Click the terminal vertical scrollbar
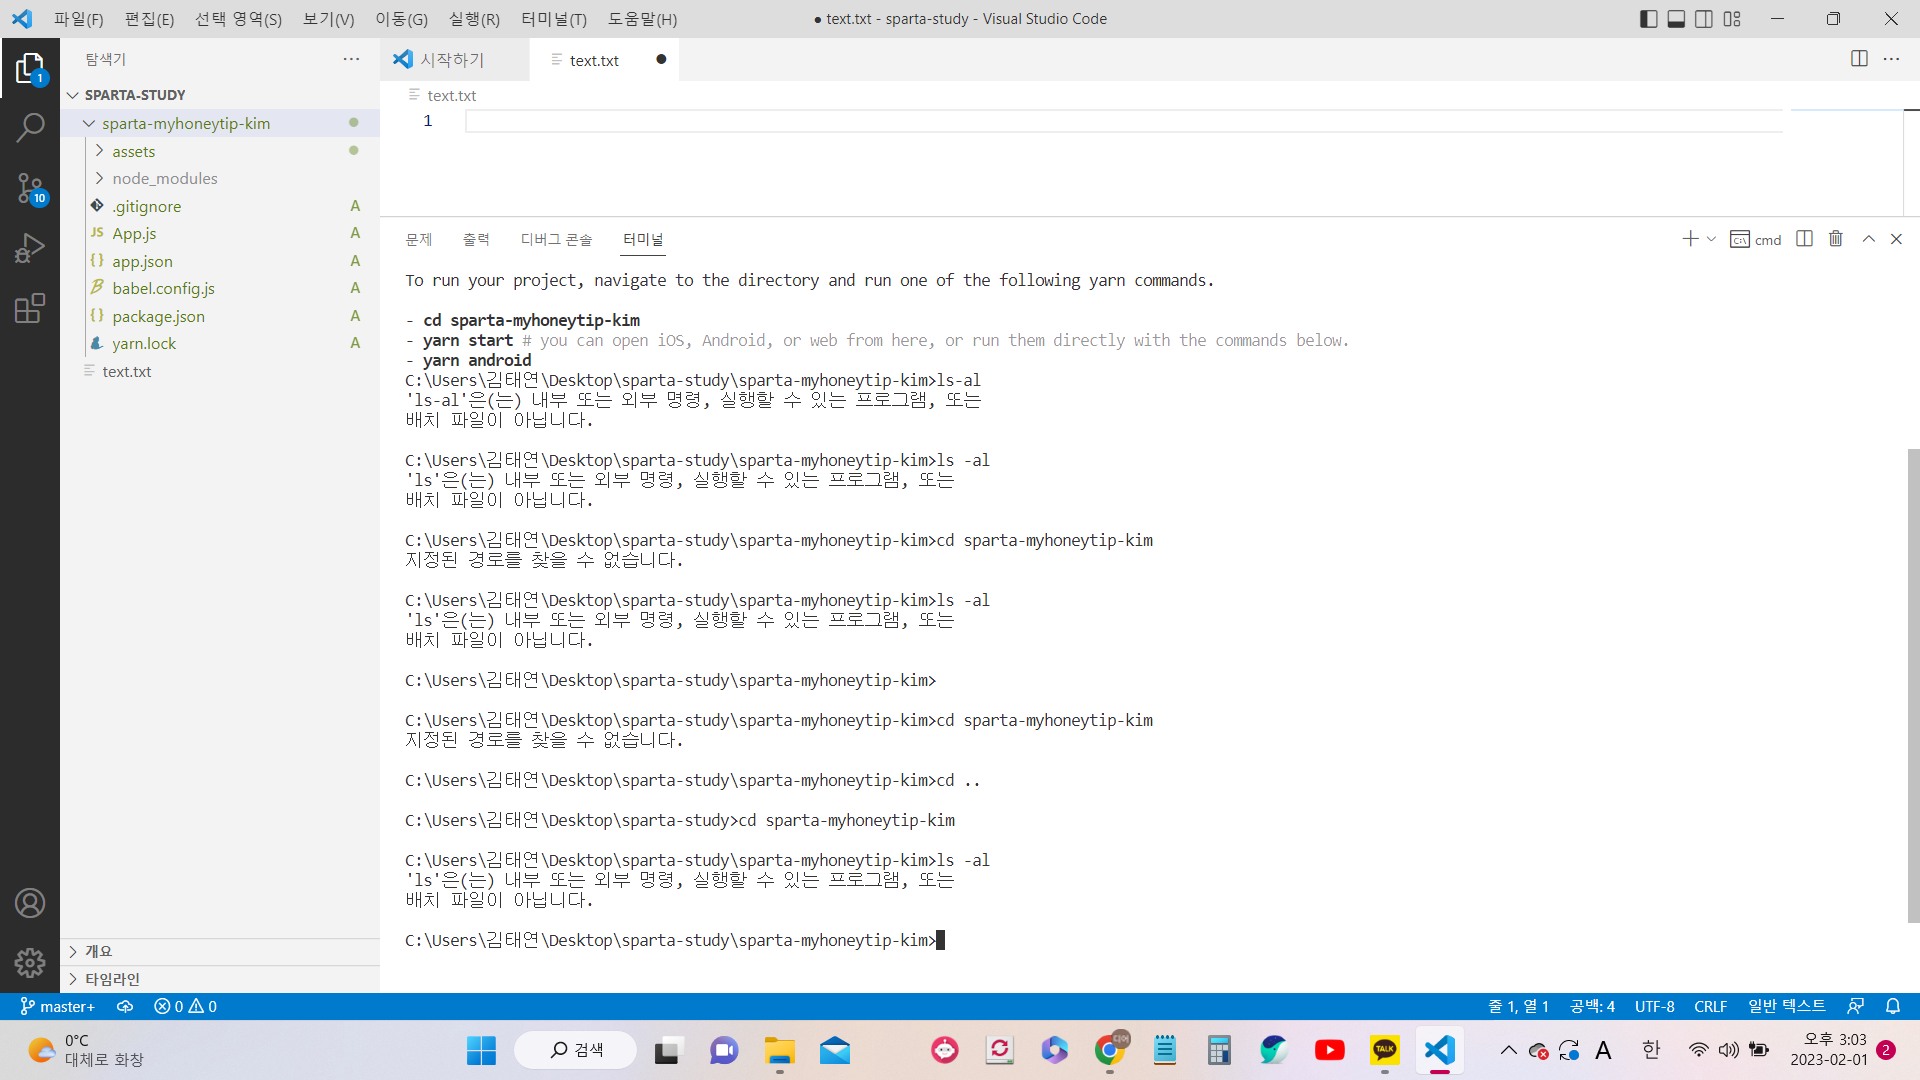Viewport: 1920px width, 1080px height. pyautogui.click(x=1913, y=685)
